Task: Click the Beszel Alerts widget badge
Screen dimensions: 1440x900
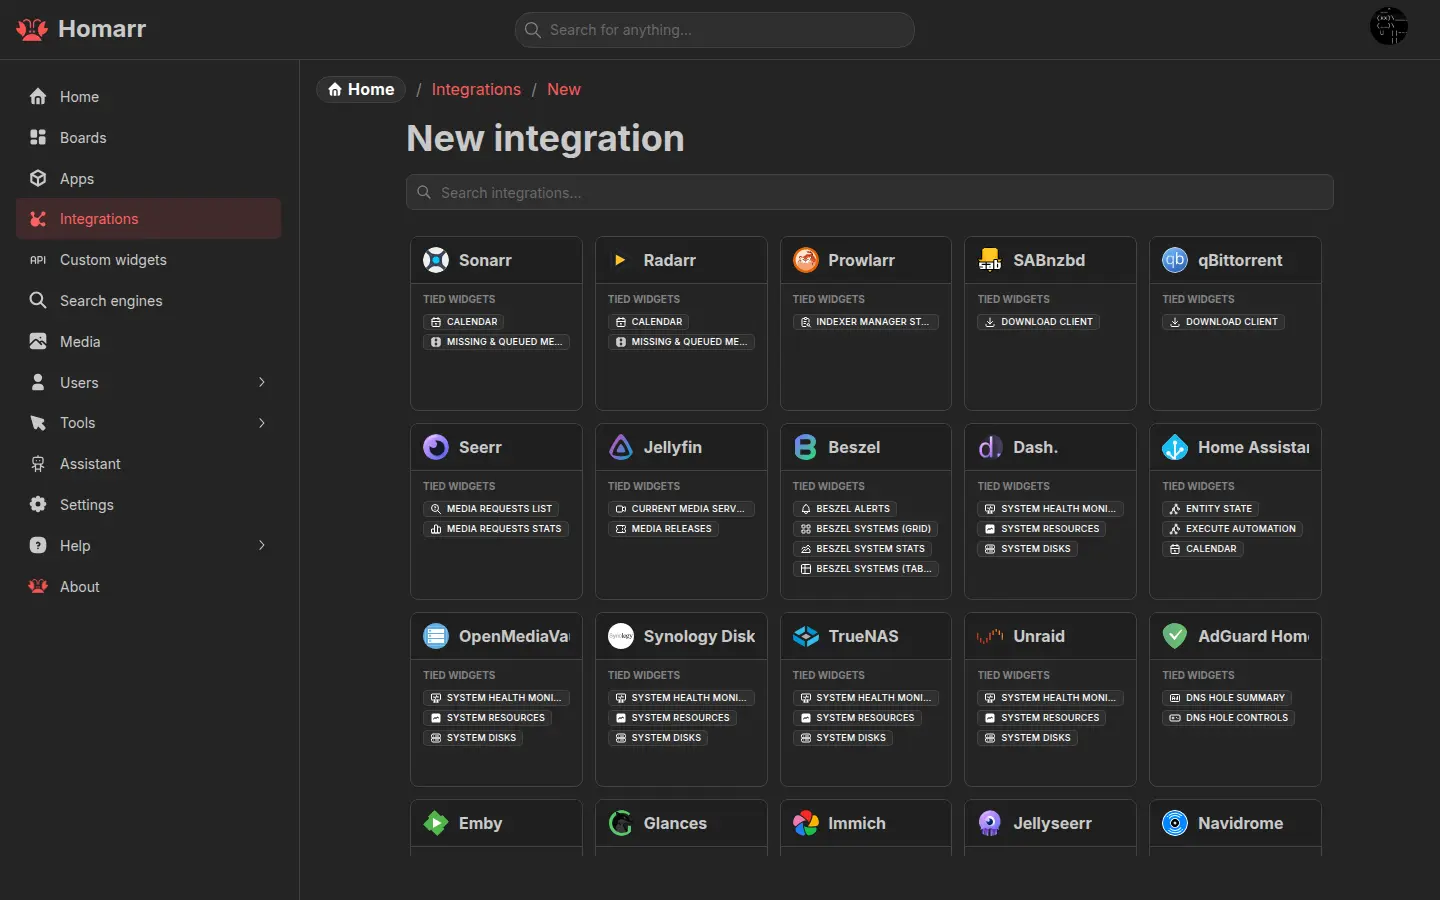Action: pos(845,509)
